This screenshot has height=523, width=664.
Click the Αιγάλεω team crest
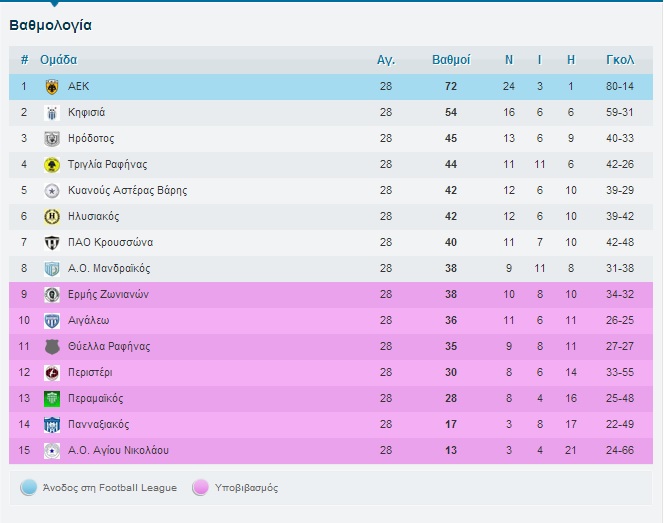52,321
